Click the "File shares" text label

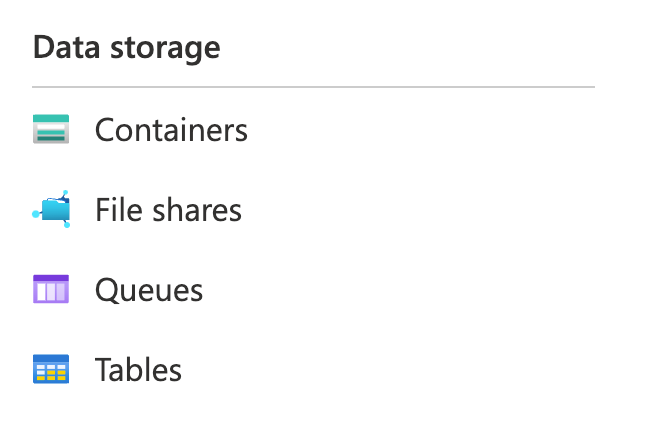[x=168, y=210]
